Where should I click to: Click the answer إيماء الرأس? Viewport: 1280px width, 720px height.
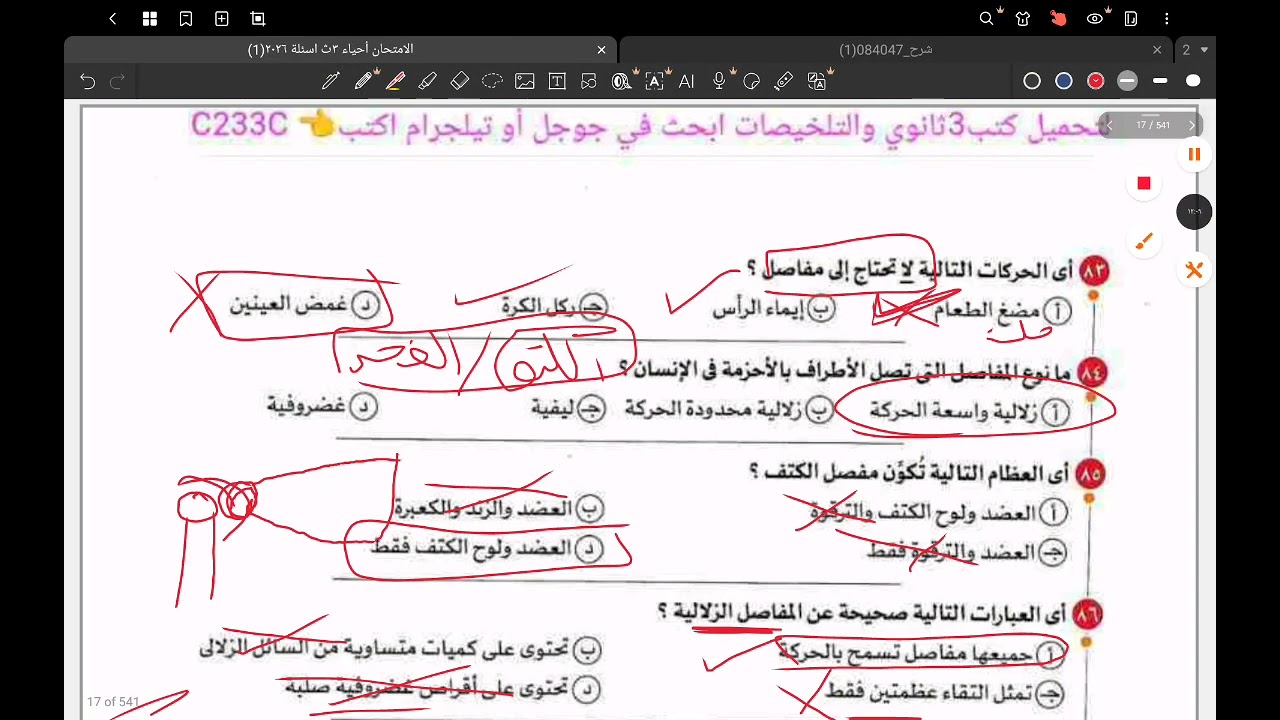tap(773, 310)
